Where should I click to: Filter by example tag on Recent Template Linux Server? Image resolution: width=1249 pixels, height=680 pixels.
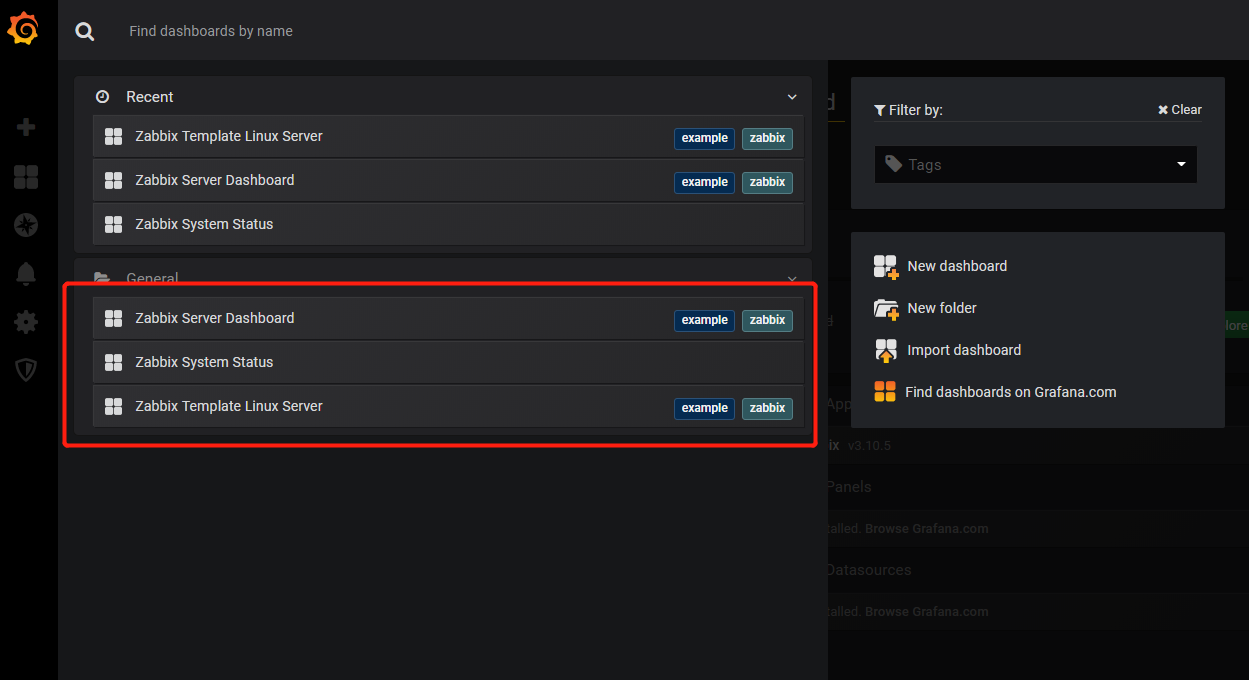tap(704, 138)
